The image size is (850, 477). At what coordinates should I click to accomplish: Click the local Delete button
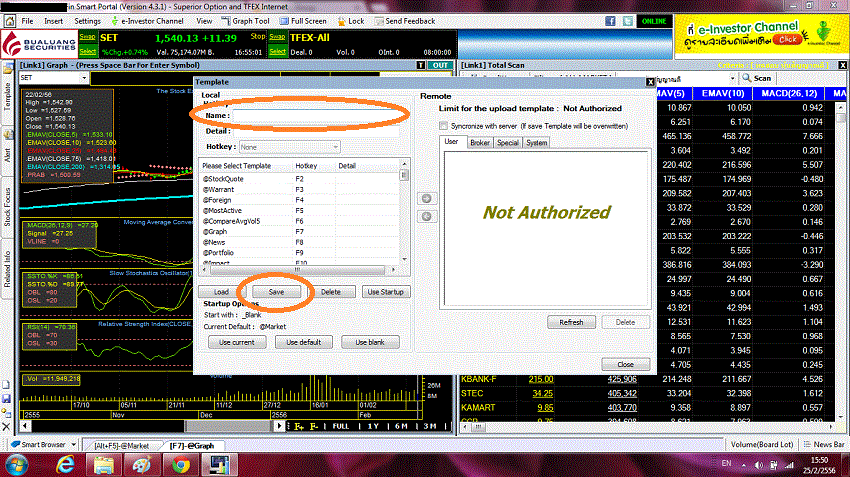(331, 292)
